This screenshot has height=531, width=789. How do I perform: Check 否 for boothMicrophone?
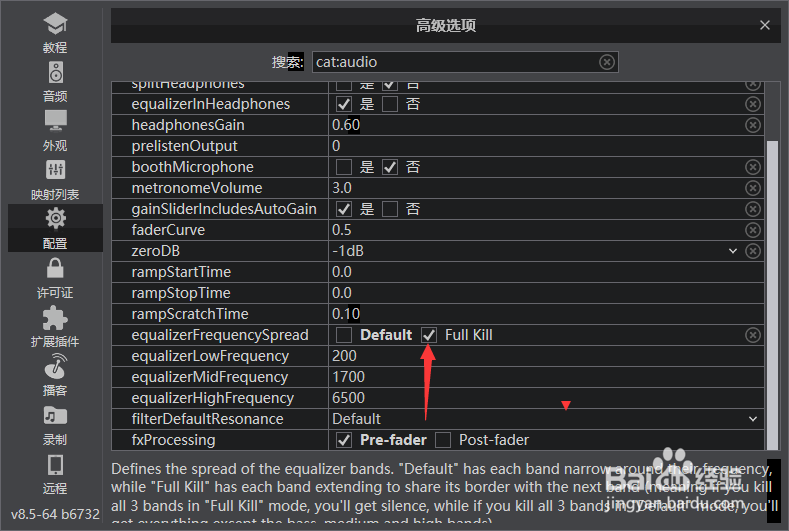[390, 167]
